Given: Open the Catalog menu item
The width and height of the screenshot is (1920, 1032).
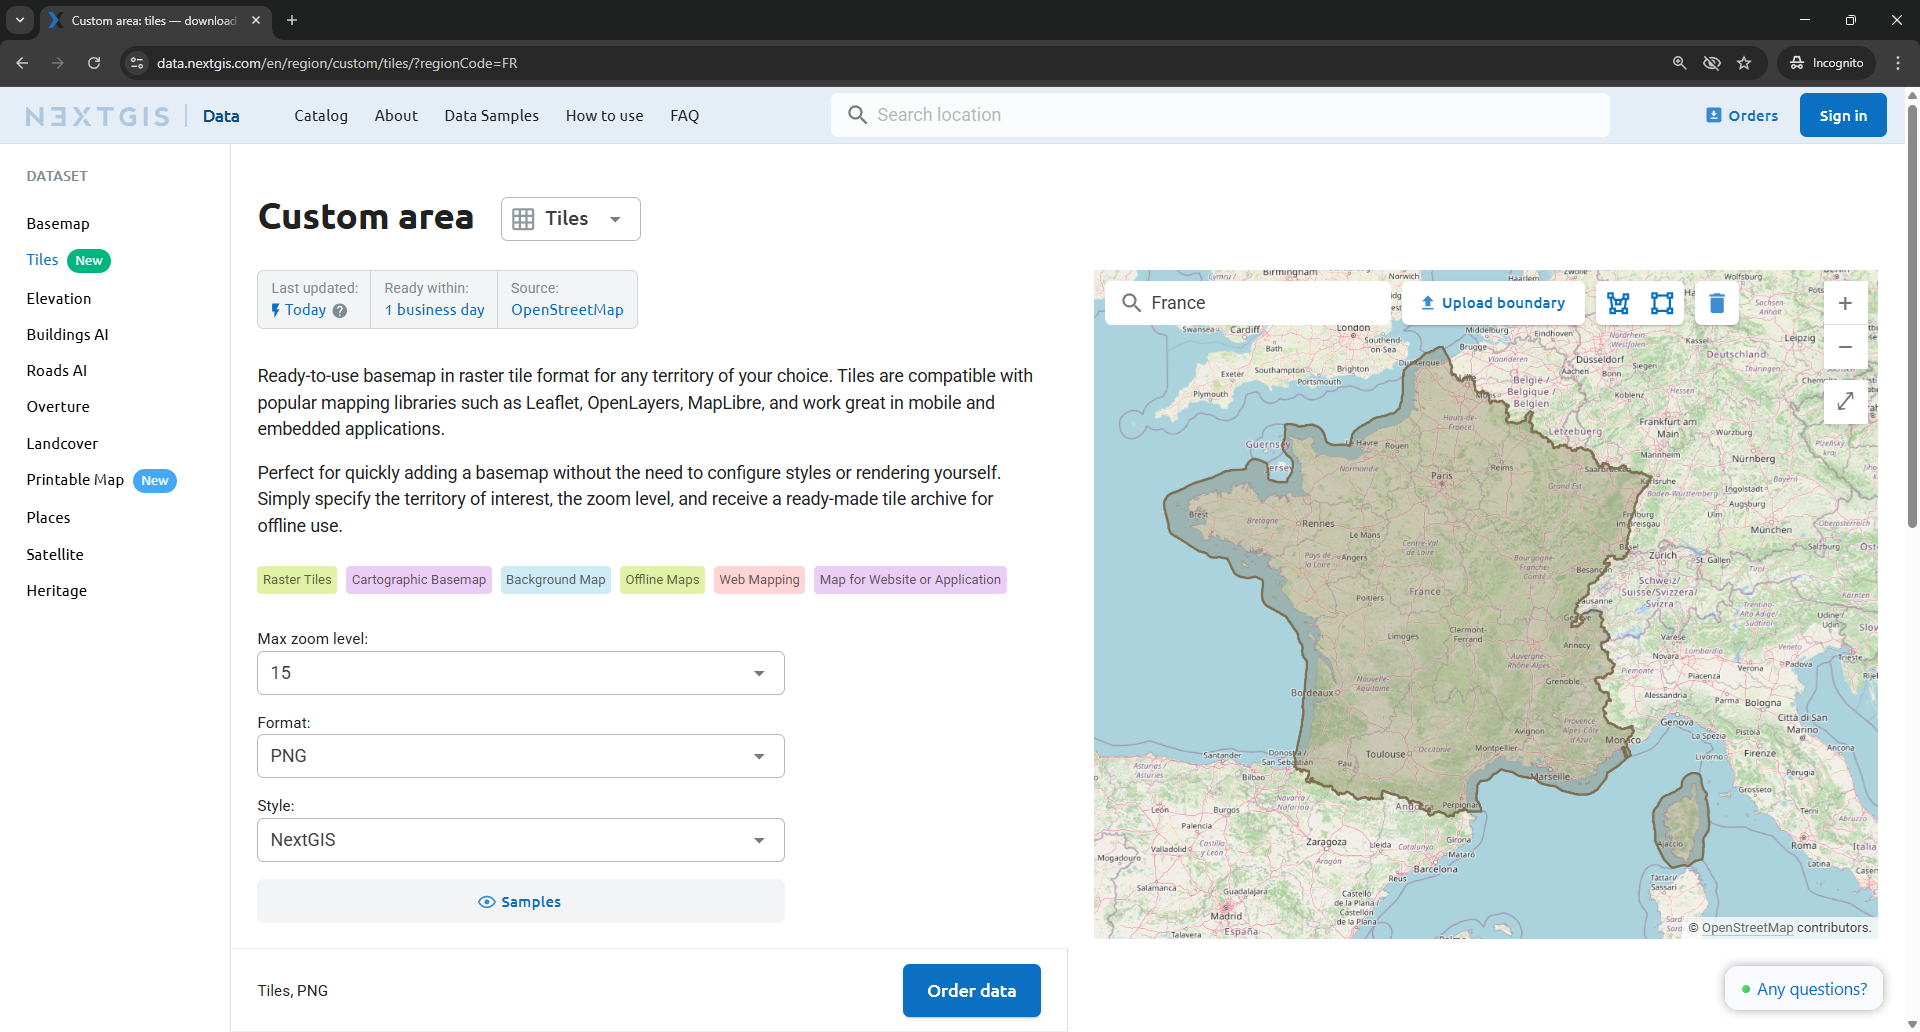Looking at the screenshot, I should coord(321,116).
